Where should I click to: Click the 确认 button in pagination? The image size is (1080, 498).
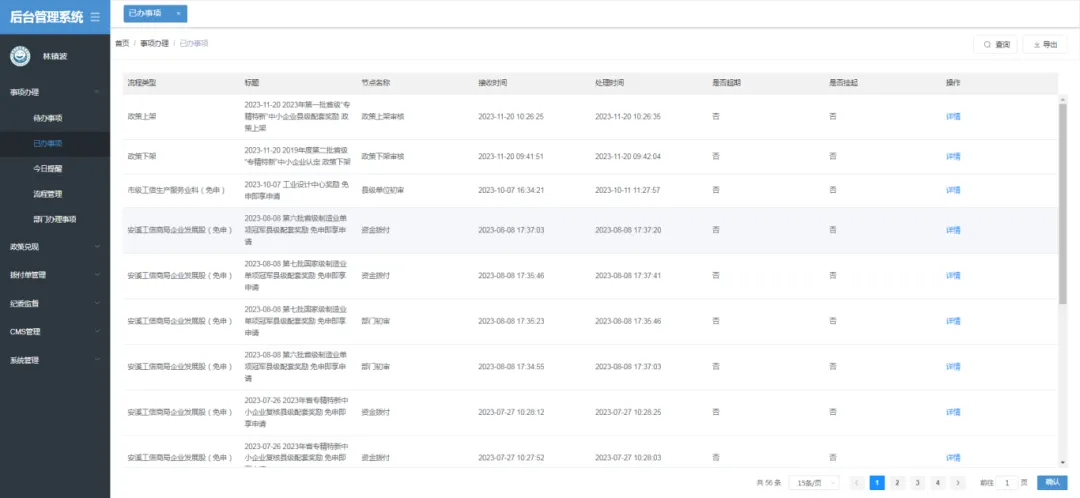click(x=1052, y=483)
